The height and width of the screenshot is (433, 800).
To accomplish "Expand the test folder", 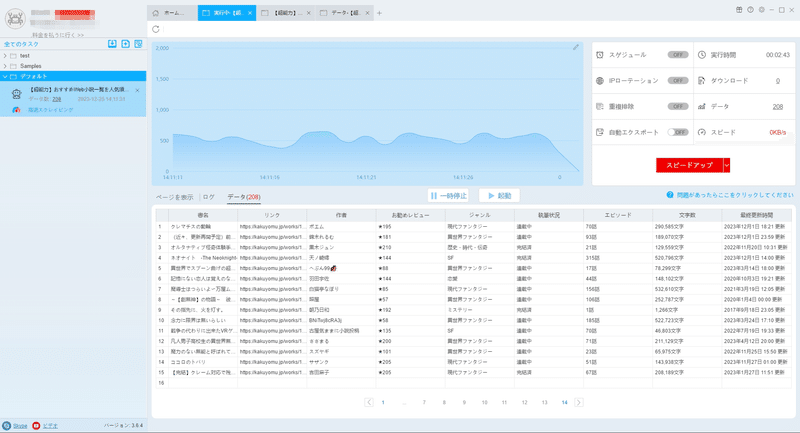I will tap(5, 56).
